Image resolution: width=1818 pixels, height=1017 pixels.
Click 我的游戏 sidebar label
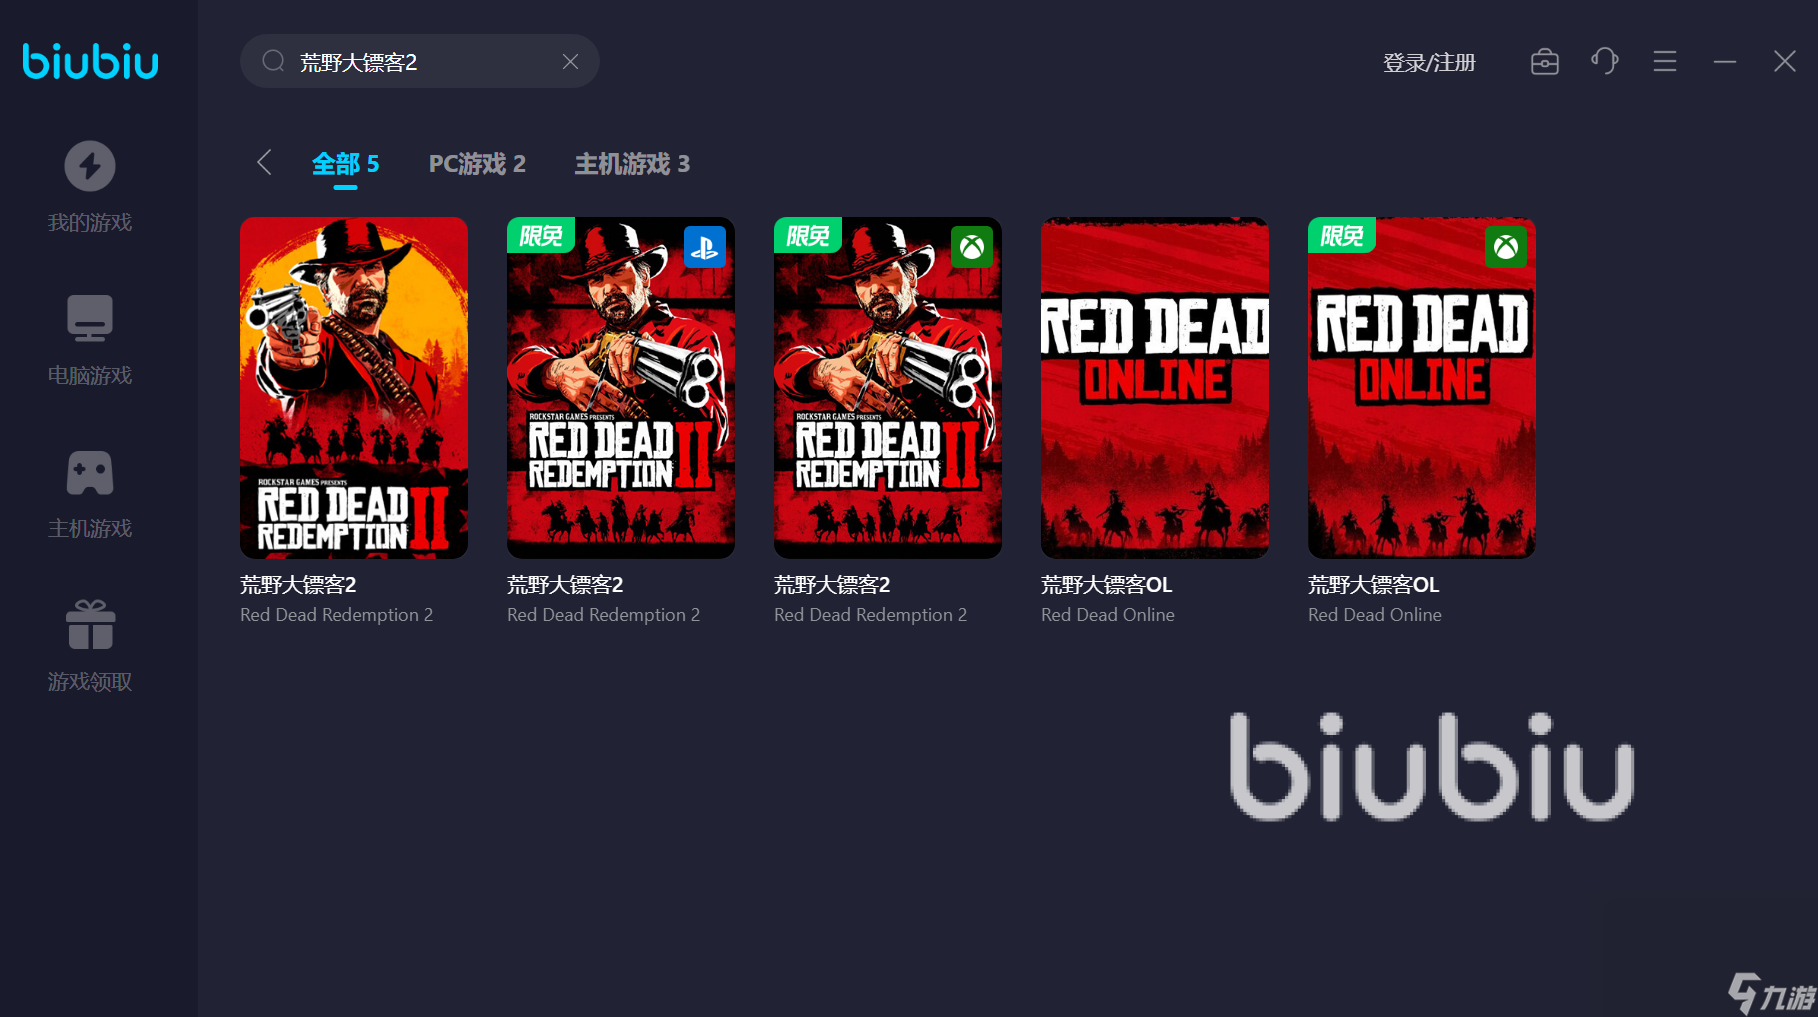tap(90, 223)
